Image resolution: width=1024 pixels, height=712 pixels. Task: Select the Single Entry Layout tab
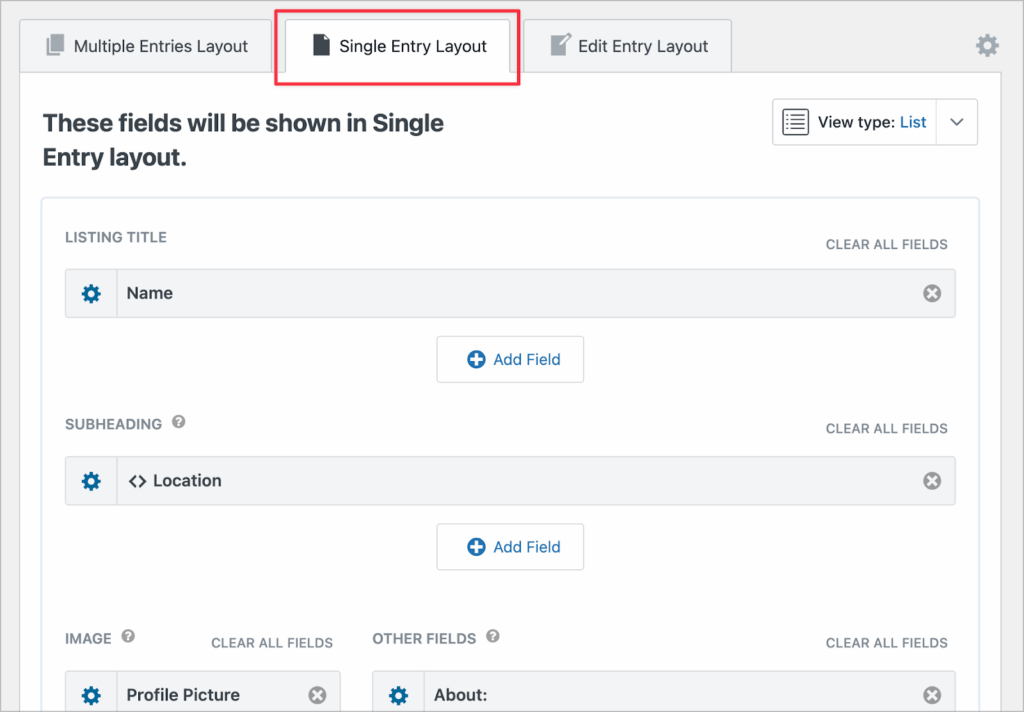coord(398,46)
